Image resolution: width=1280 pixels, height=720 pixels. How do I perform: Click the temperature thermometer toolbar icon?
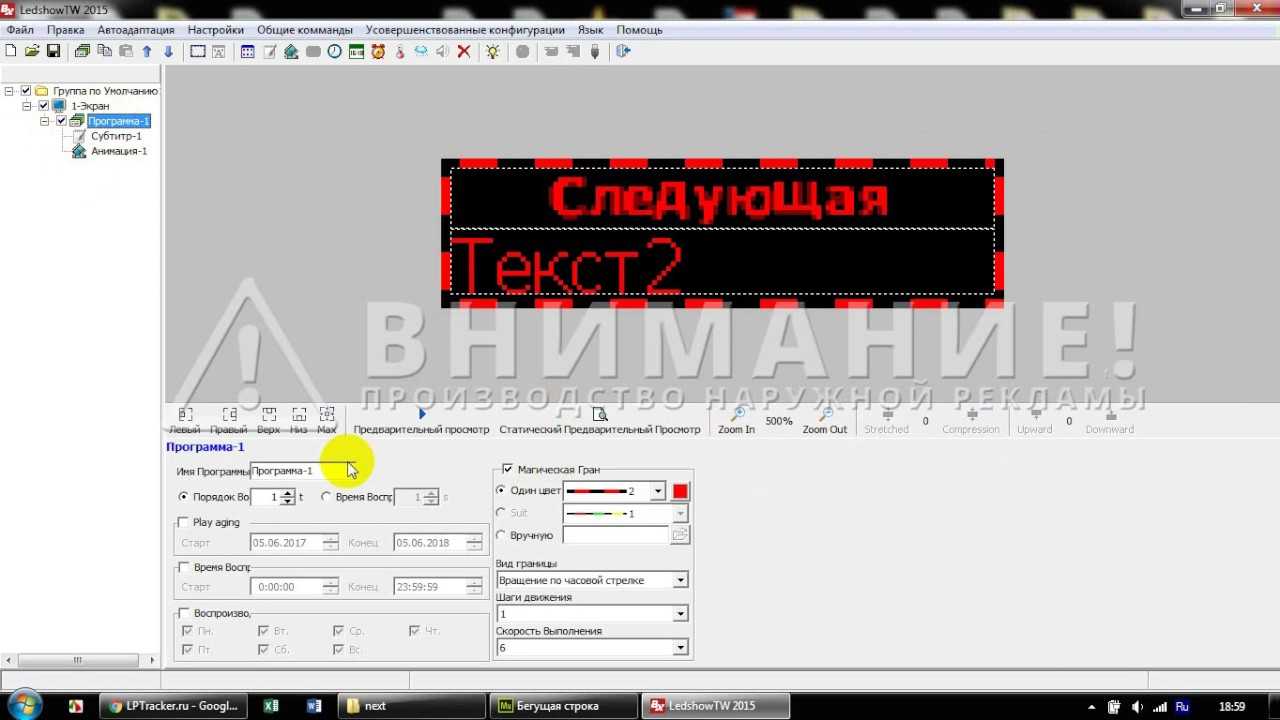[400, 51]
